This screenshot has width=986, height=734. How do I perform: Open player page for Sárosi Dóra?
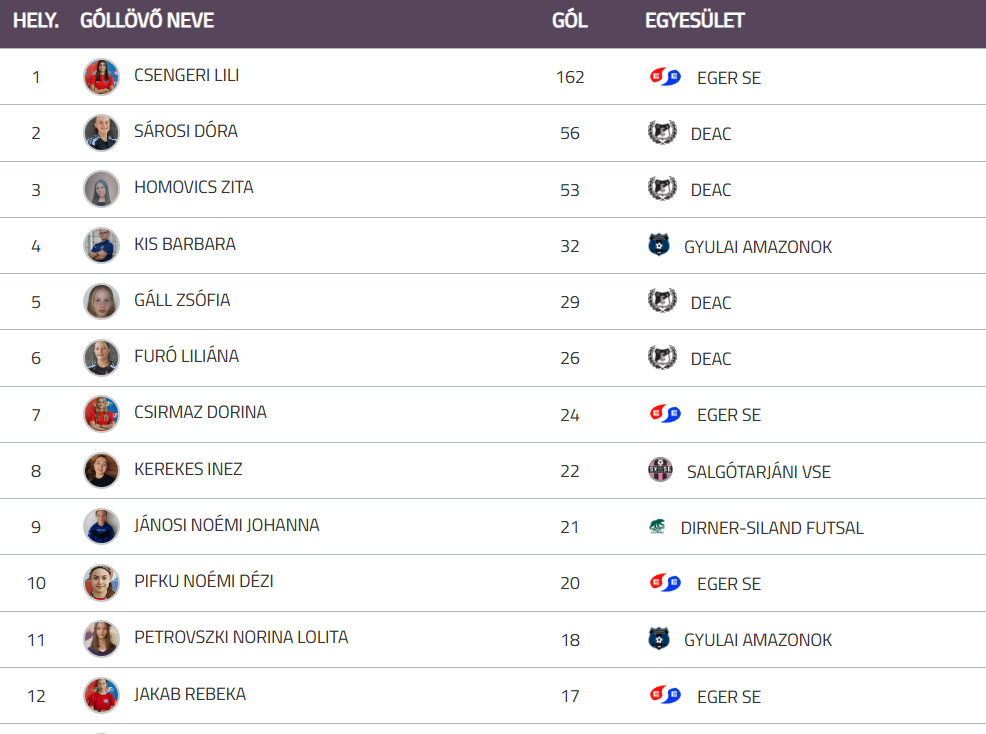(186, 131)
